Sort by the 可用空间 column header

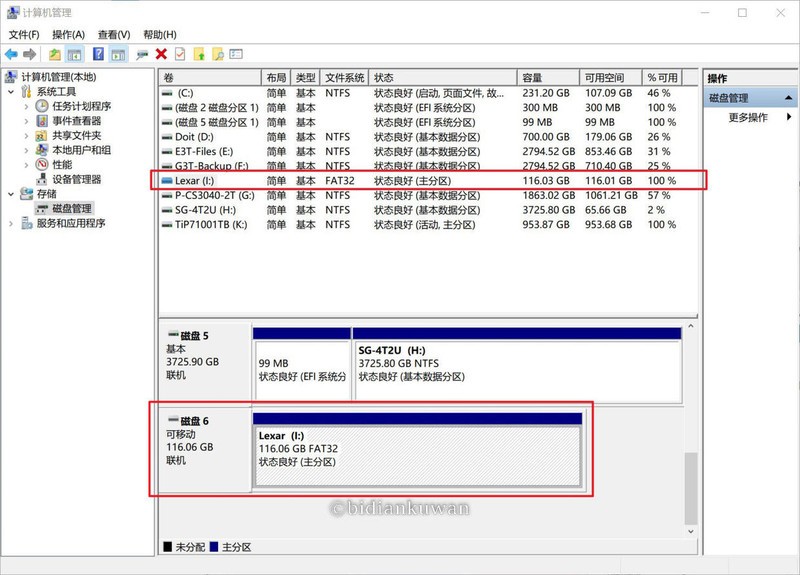(x=611, y=78)
